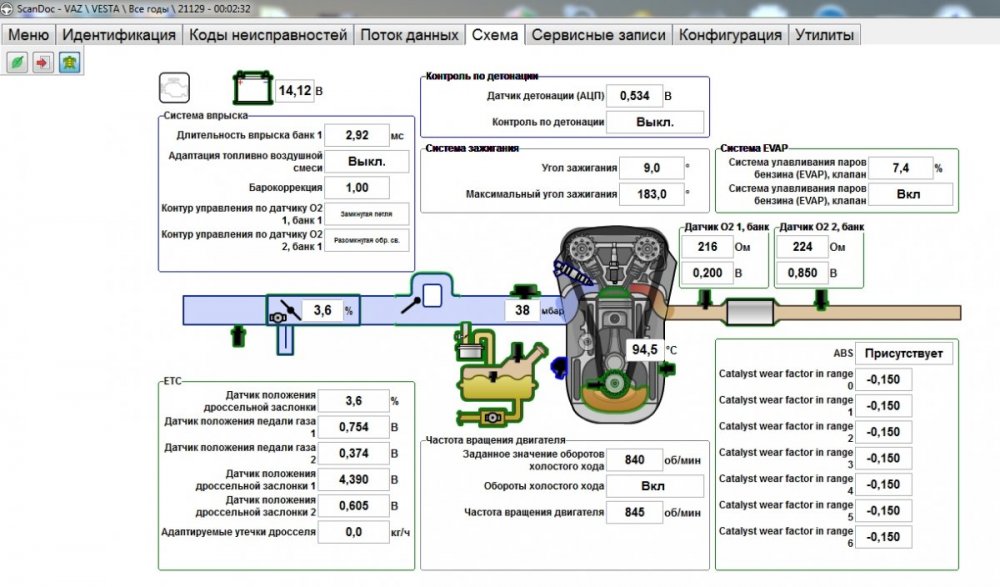Select the turtle icon in the toolbar
This screenshot has height=587, width=1000.
[67, 62]
